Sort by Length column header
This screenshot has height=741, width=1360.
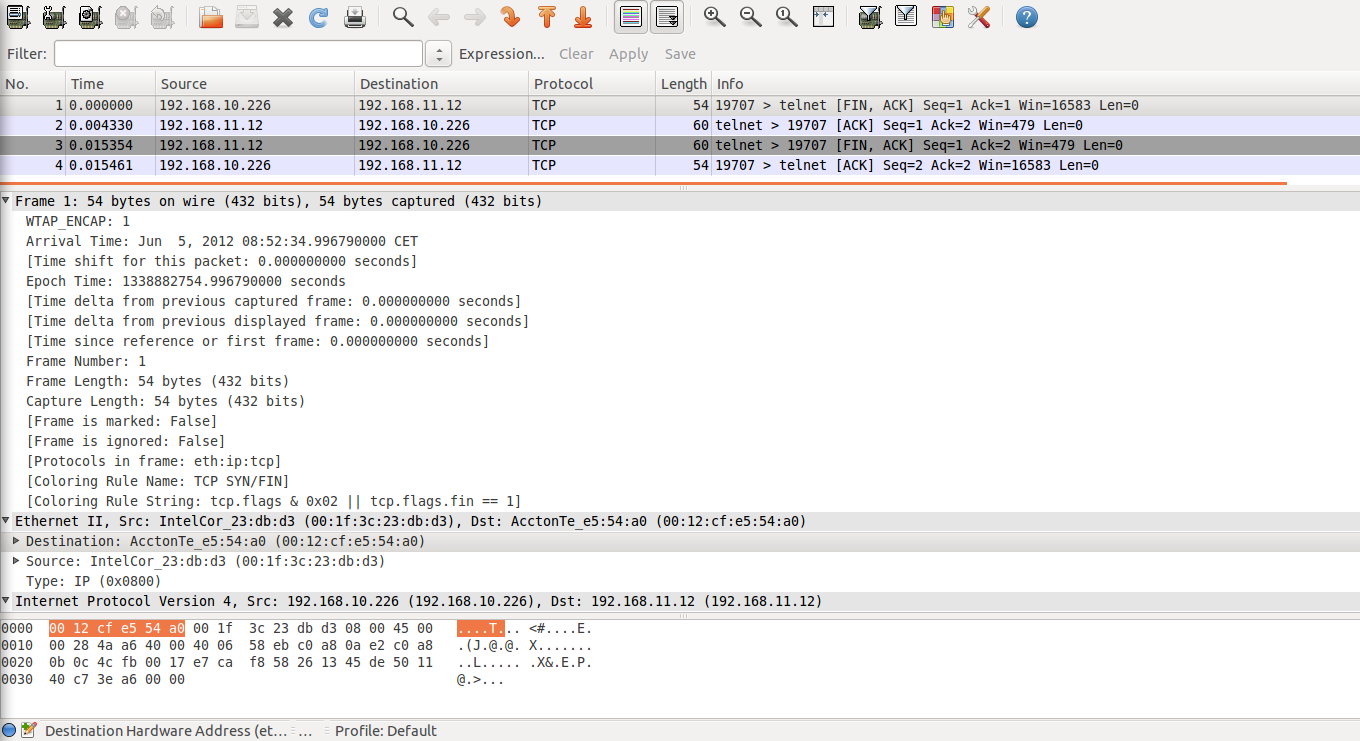[x=683, y=84]
